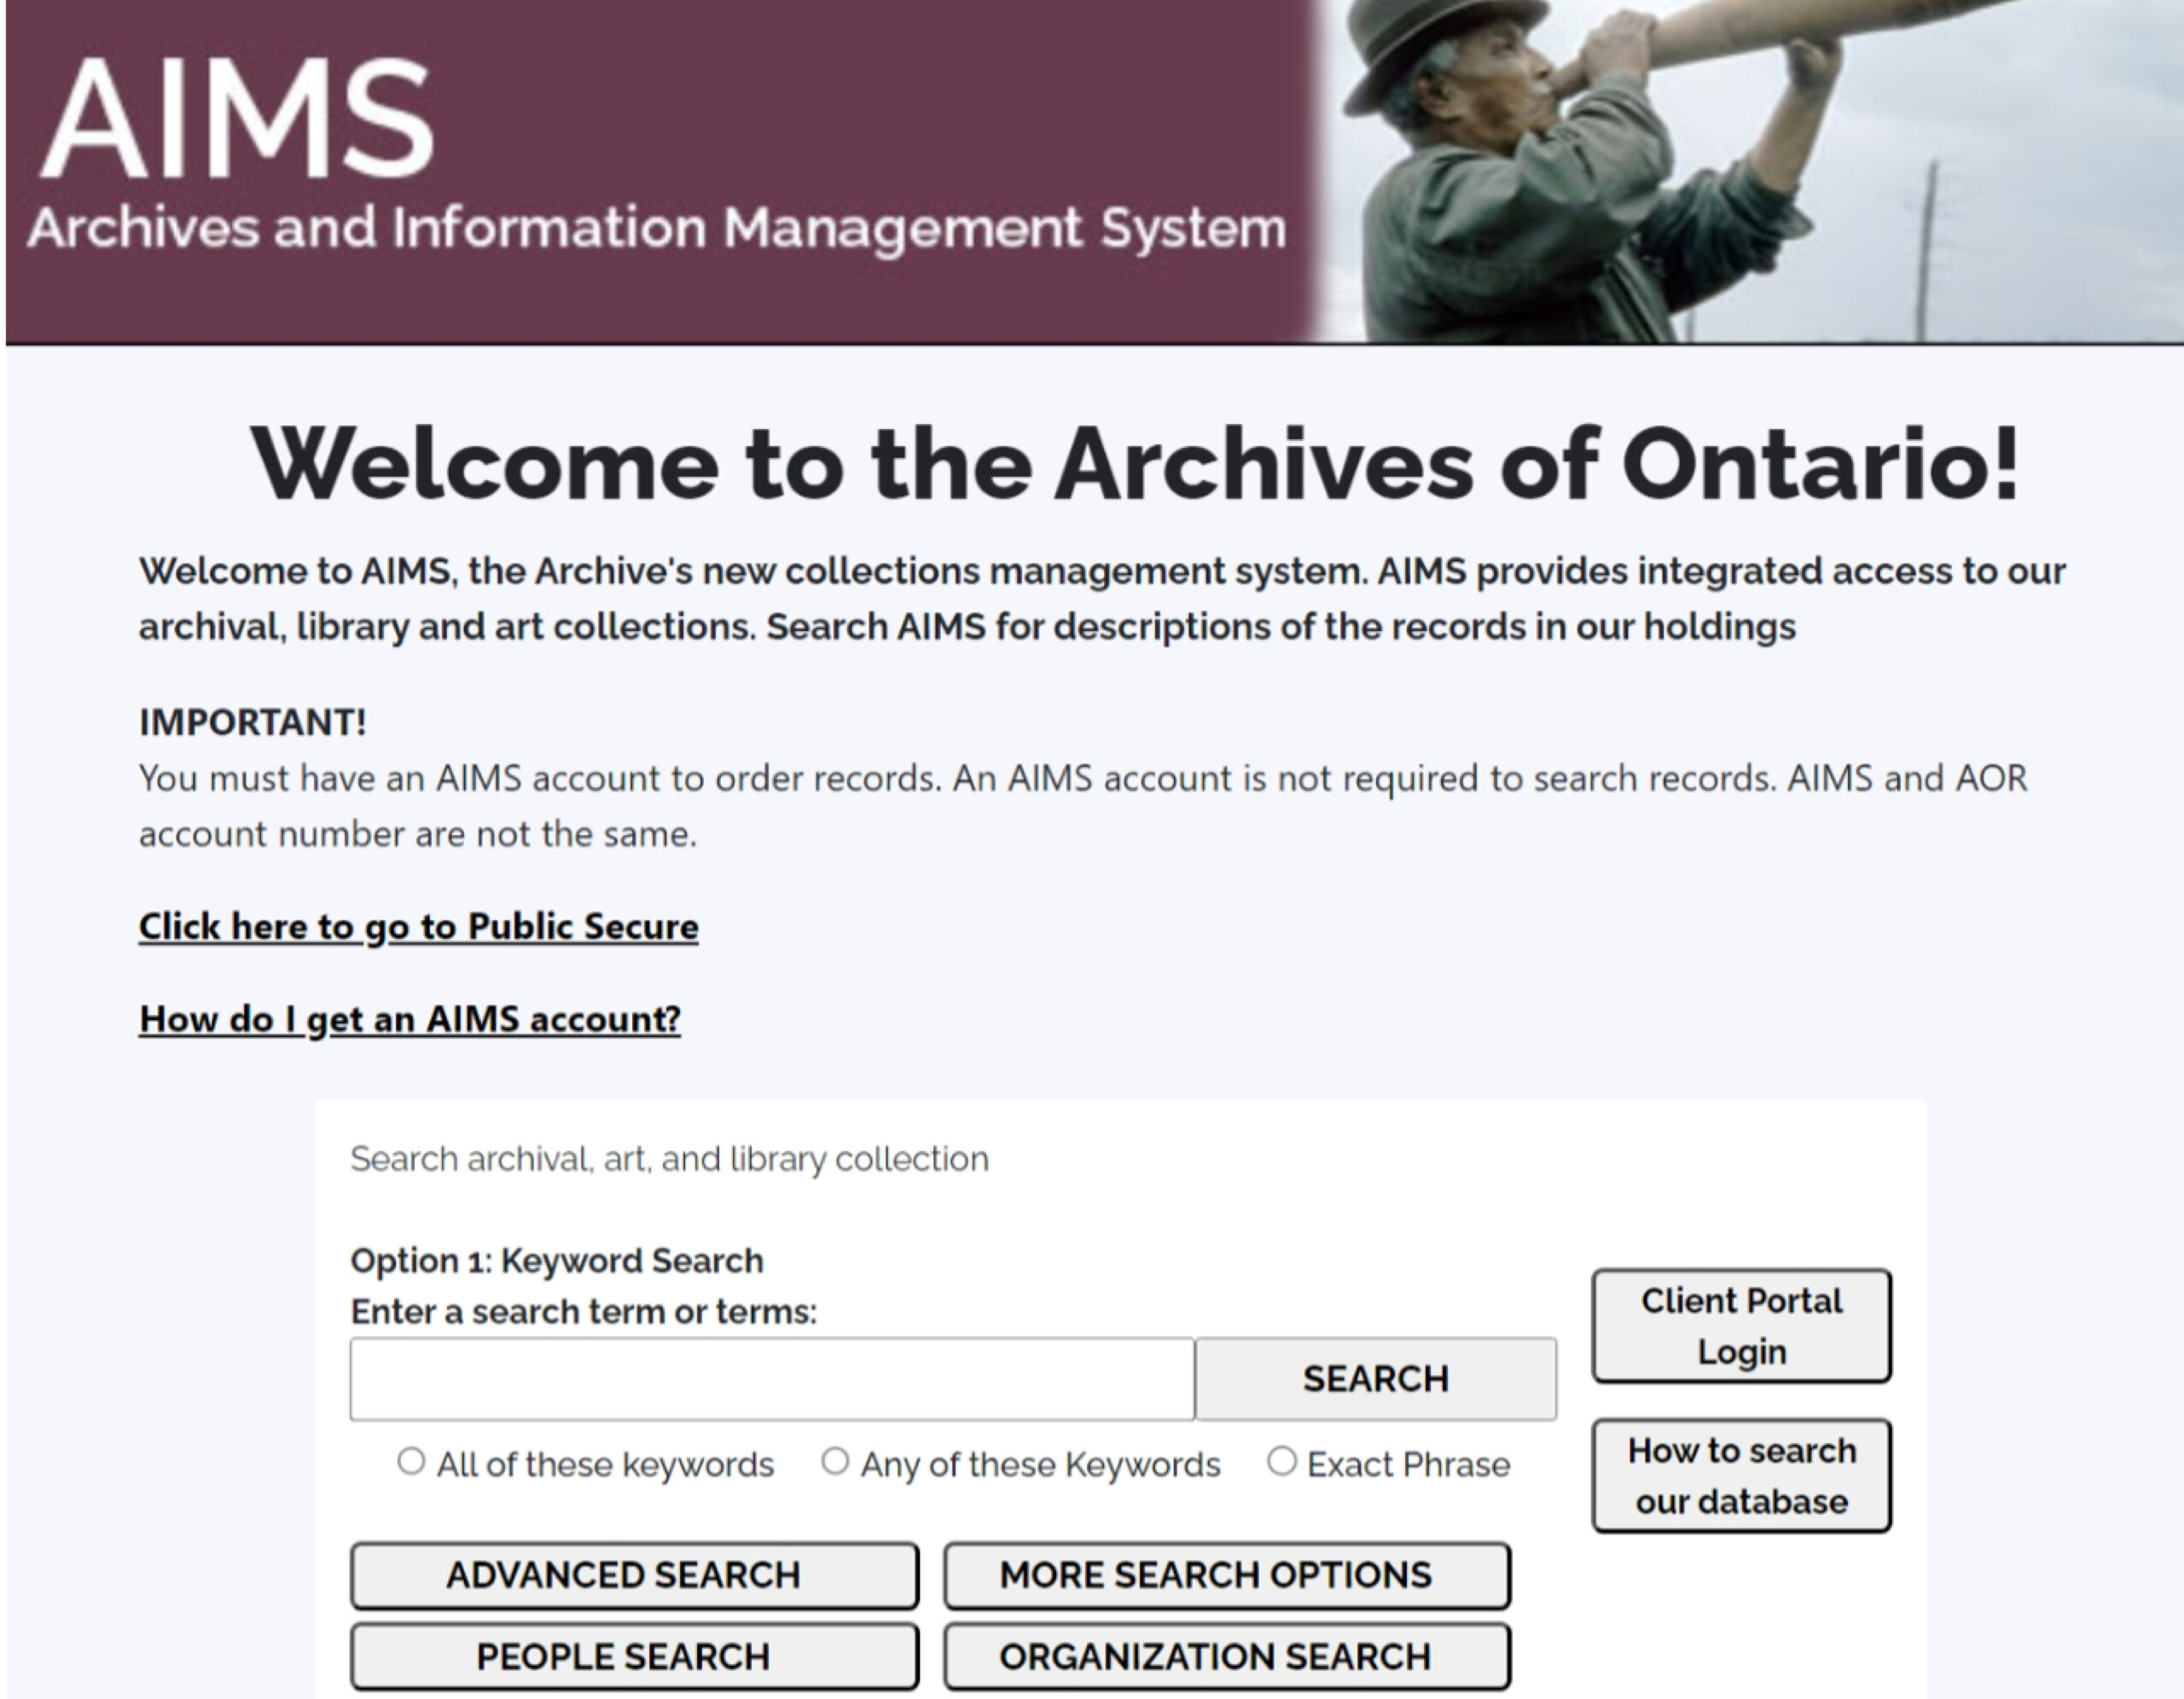Screen dimensions: 2184x1699
Task: Open PEOPLE SEARCH
Action: (634, 1657)
